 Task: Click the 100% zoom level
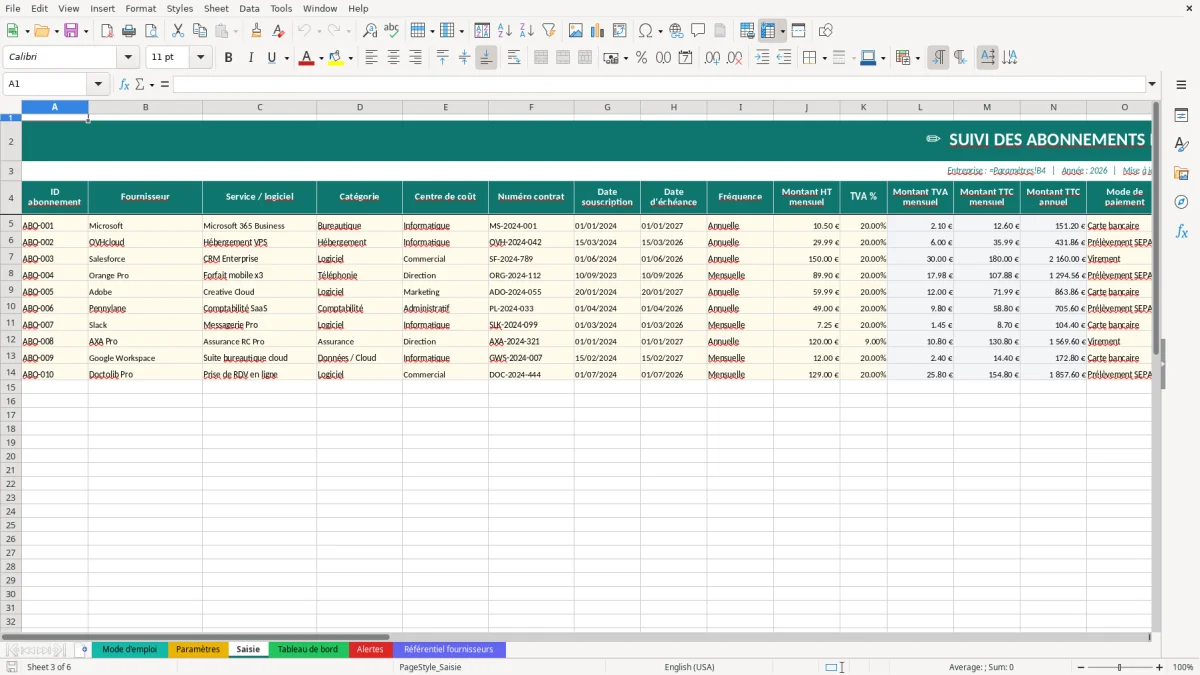pyautogui.click(x=1183, y=667)
